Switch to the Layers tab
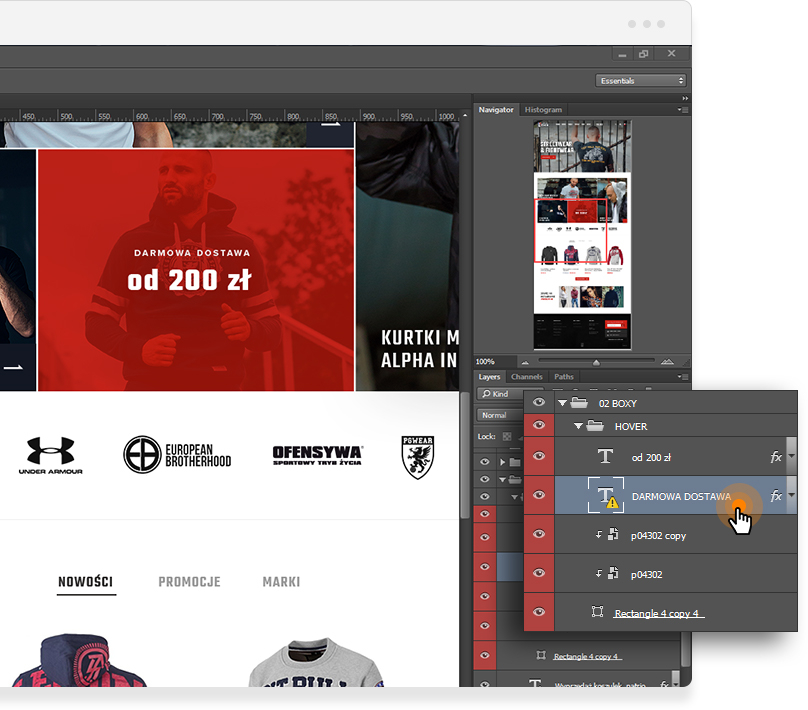 (489, 377)
